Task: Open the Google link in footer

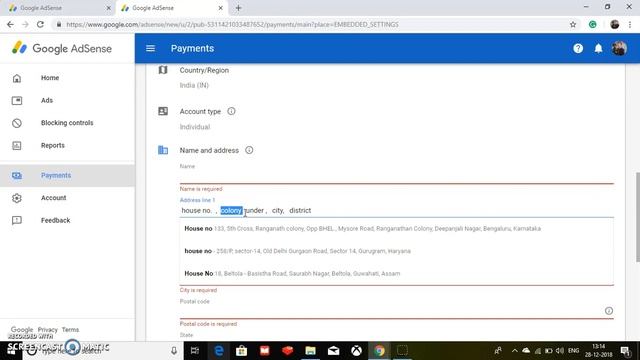Action: 22,329
